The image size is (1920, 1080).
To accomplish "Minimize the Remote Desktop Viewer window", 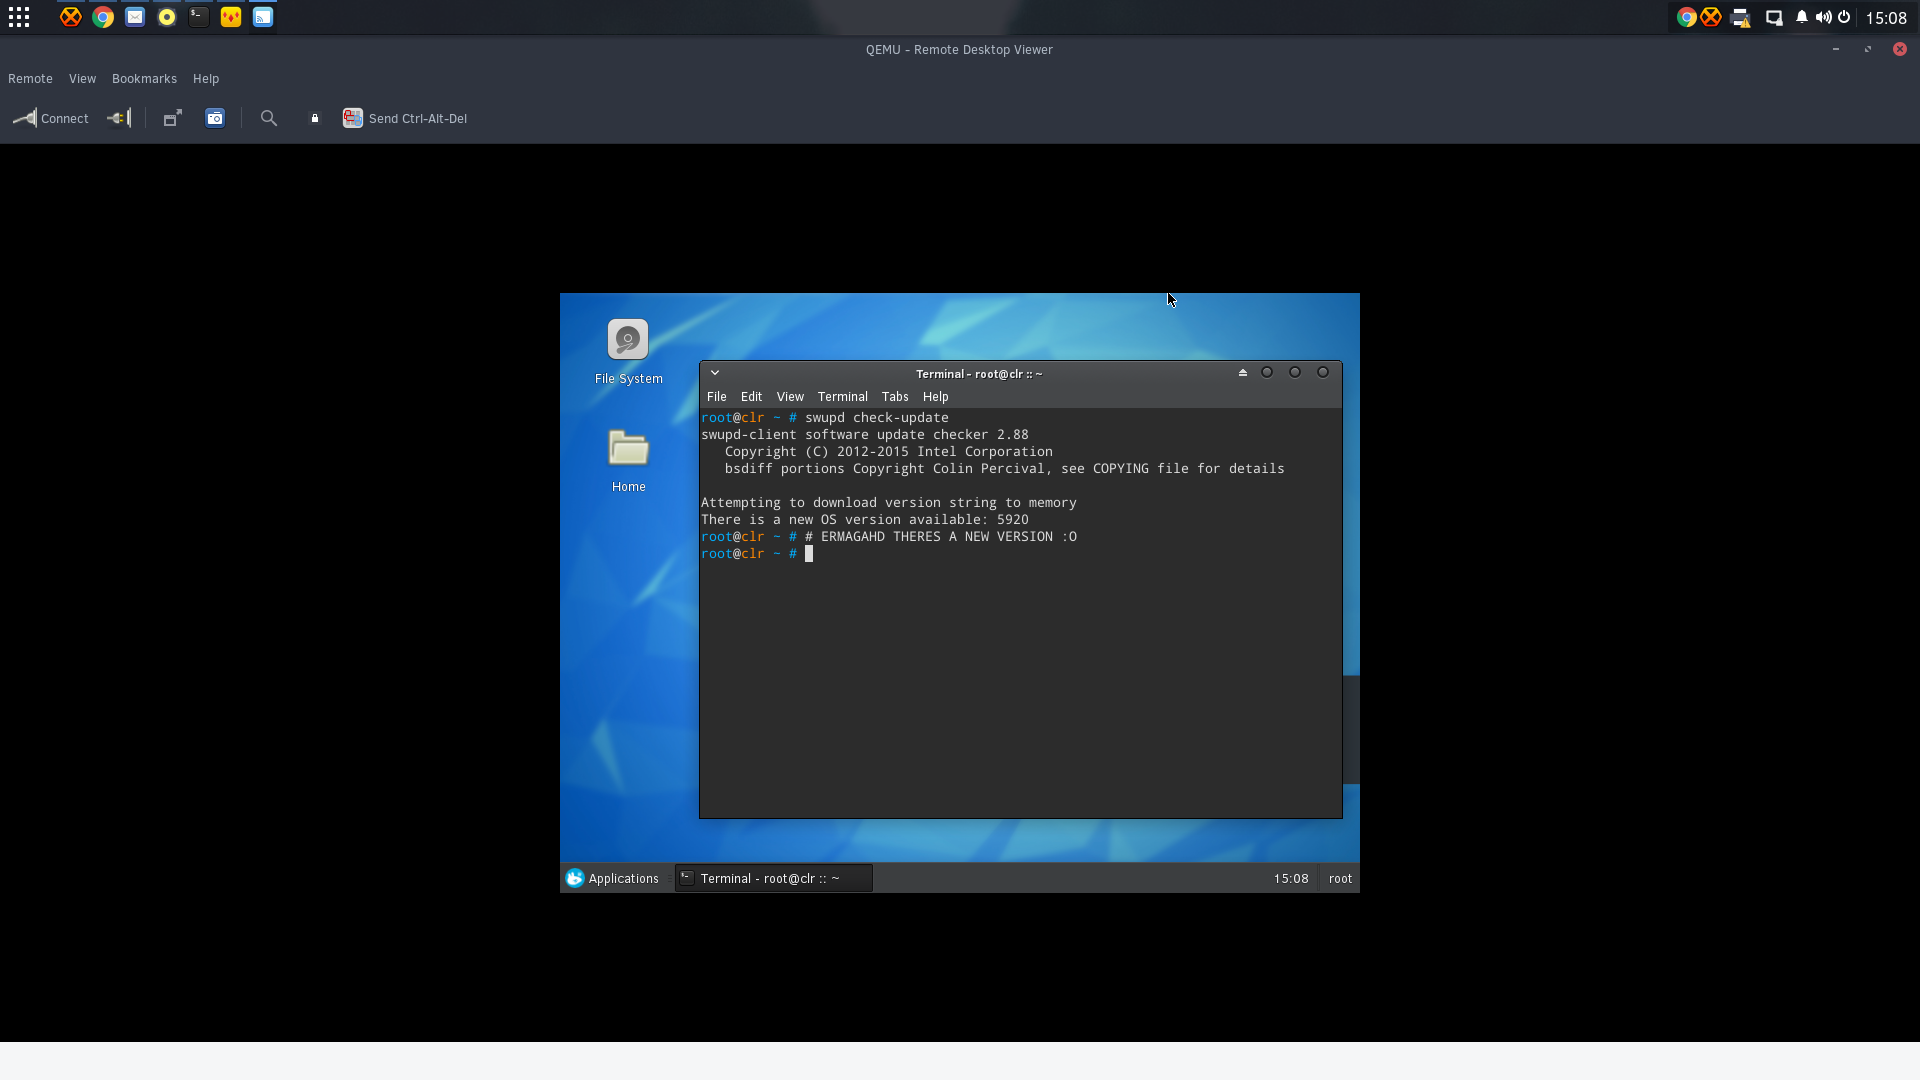I will (x=1836, y=49).
